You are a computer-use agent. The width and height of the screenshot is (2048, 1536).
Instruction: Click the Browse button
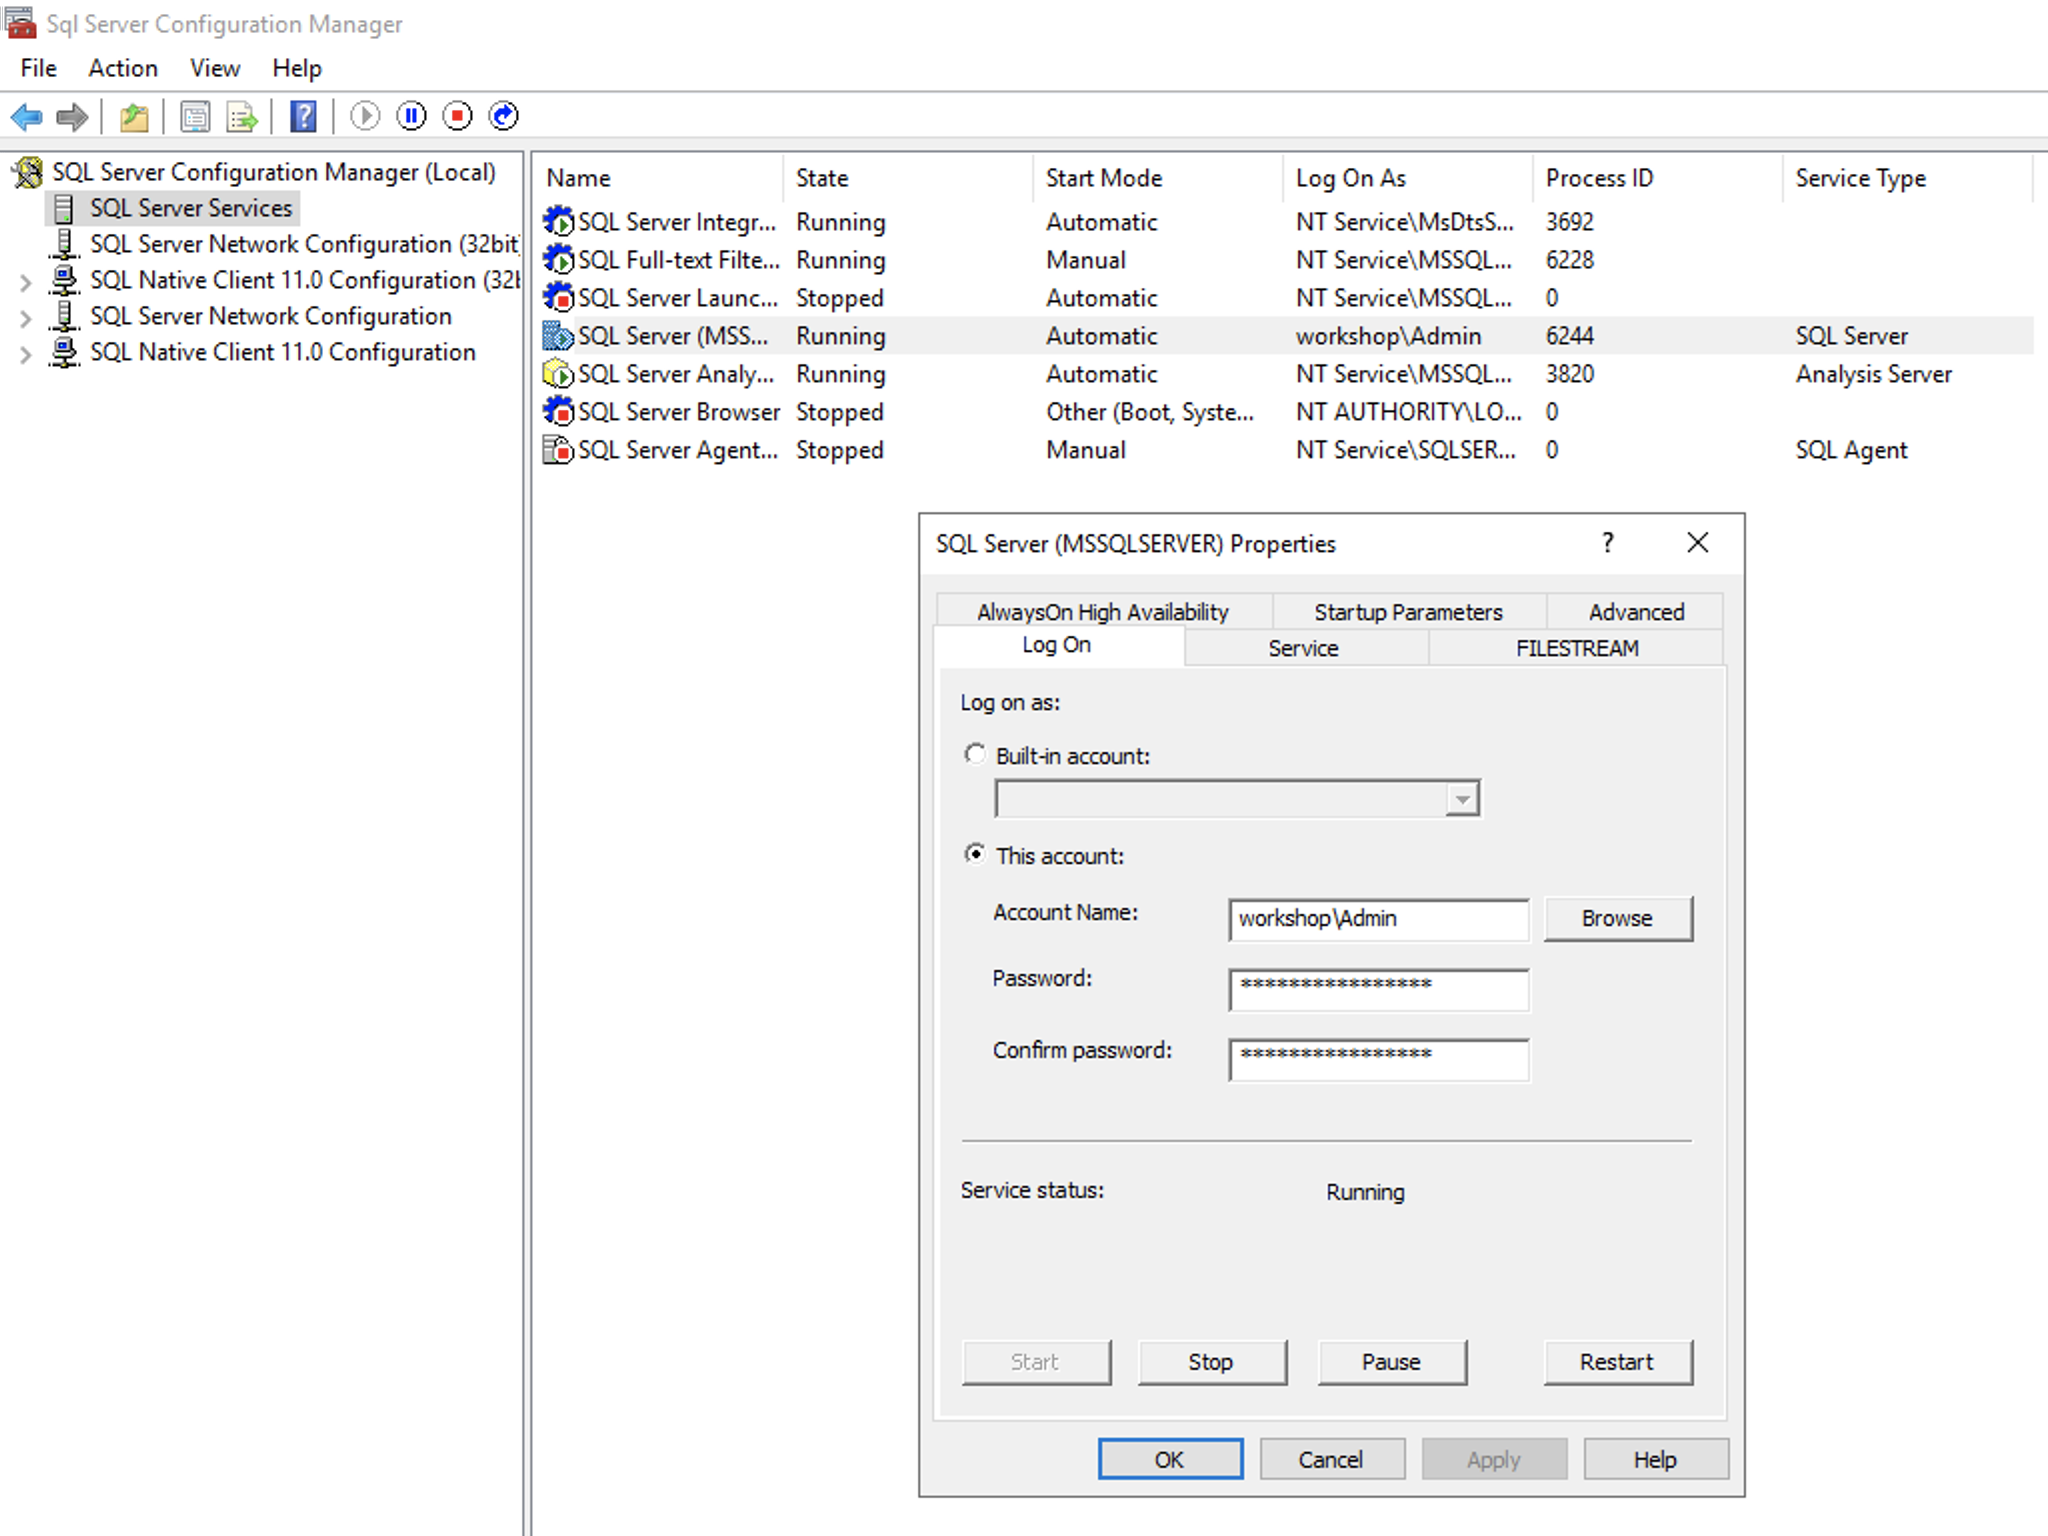click(x=1618, y=918)
